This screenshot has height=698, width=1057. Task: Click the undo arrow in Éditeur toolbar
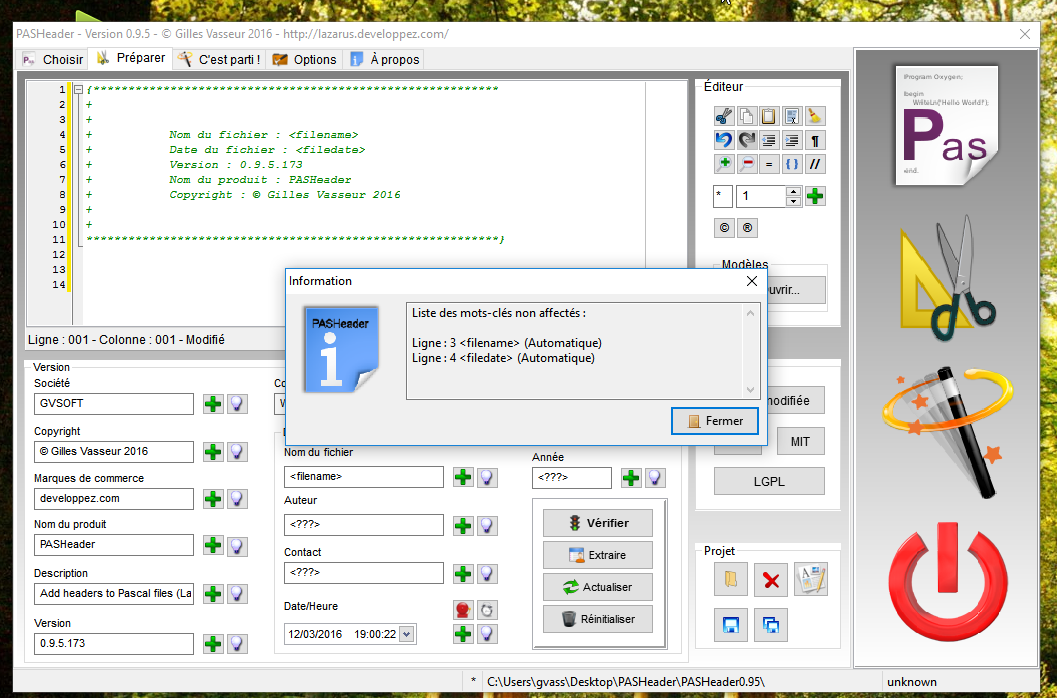click(x=725, y=140)
